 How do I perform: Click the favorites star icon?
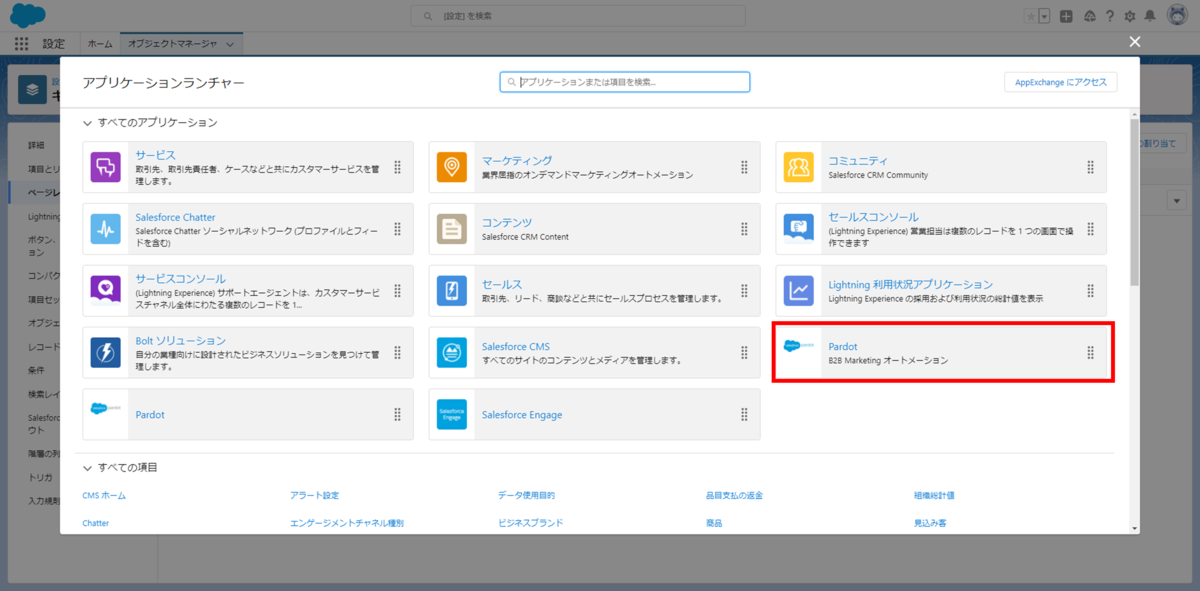tap(1030, 16)
